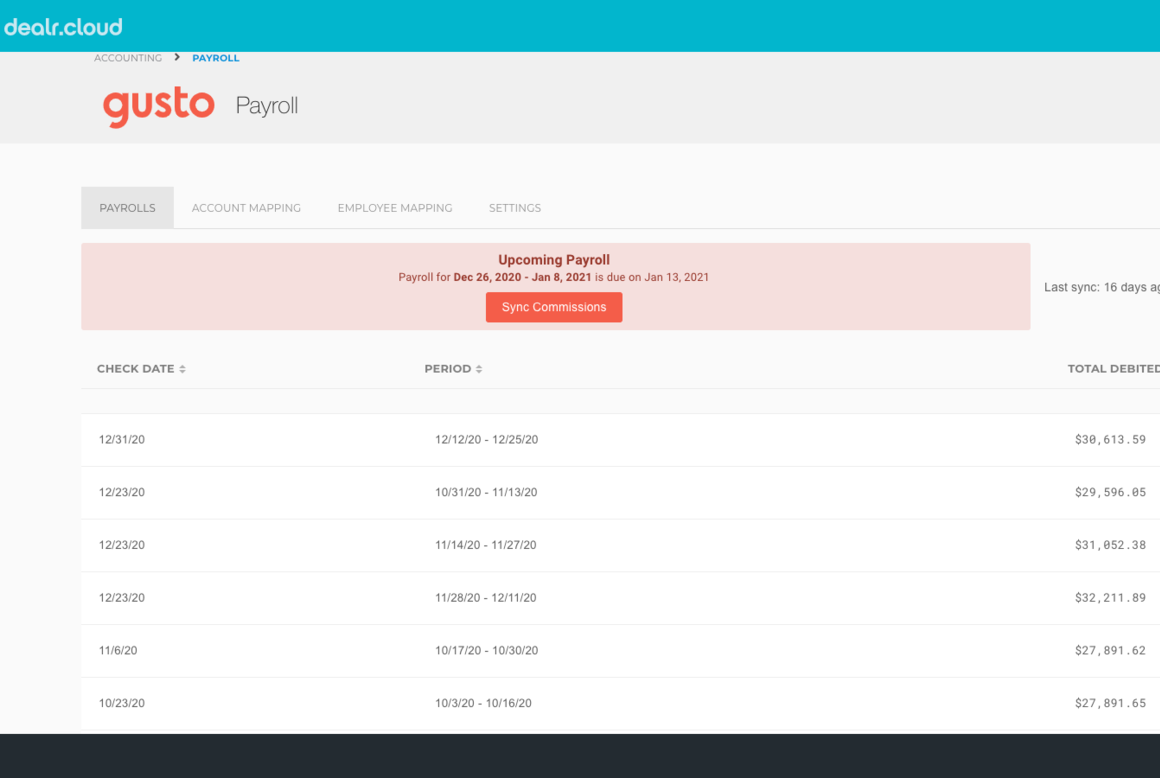This screenshot has width=1160, height=778.
Task: Switch to the Settings tab
Action: click(x=515, y=208)
